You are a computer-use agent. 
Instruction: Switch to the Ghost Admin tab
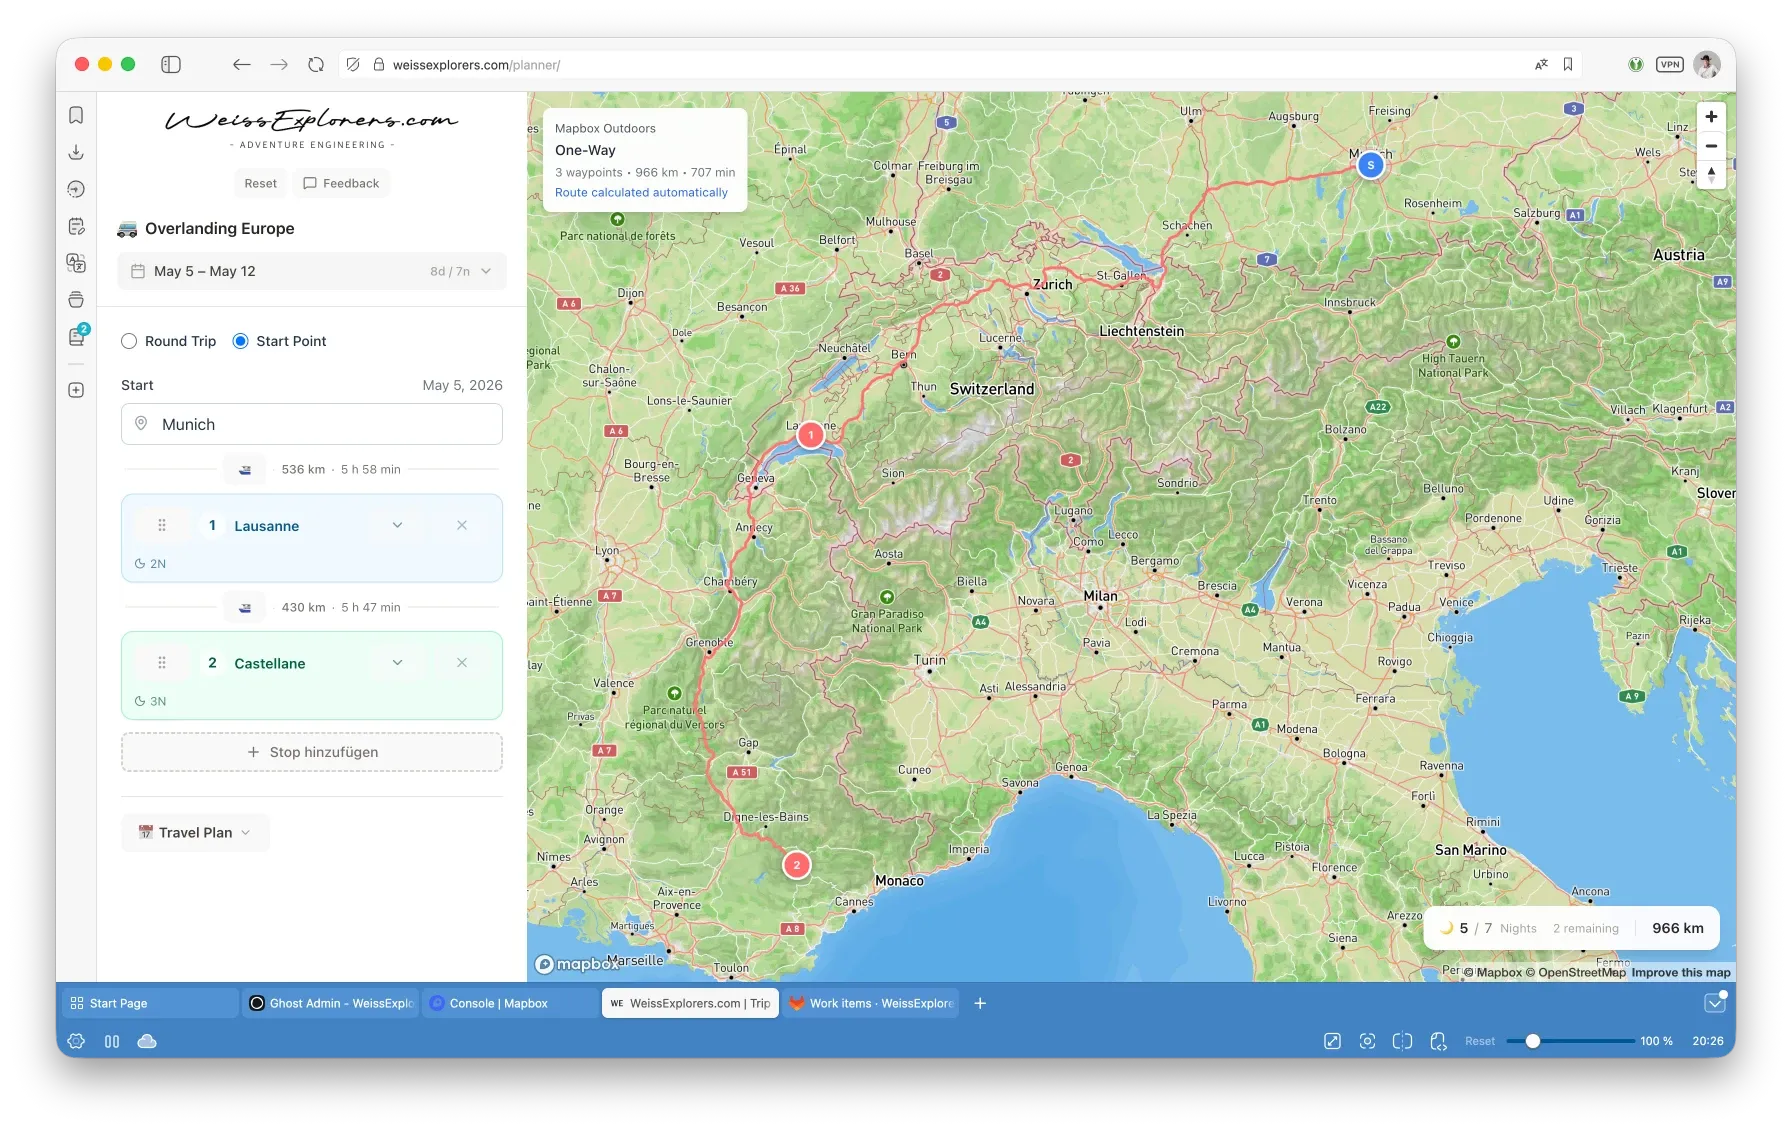click(x=331, y=1003)
